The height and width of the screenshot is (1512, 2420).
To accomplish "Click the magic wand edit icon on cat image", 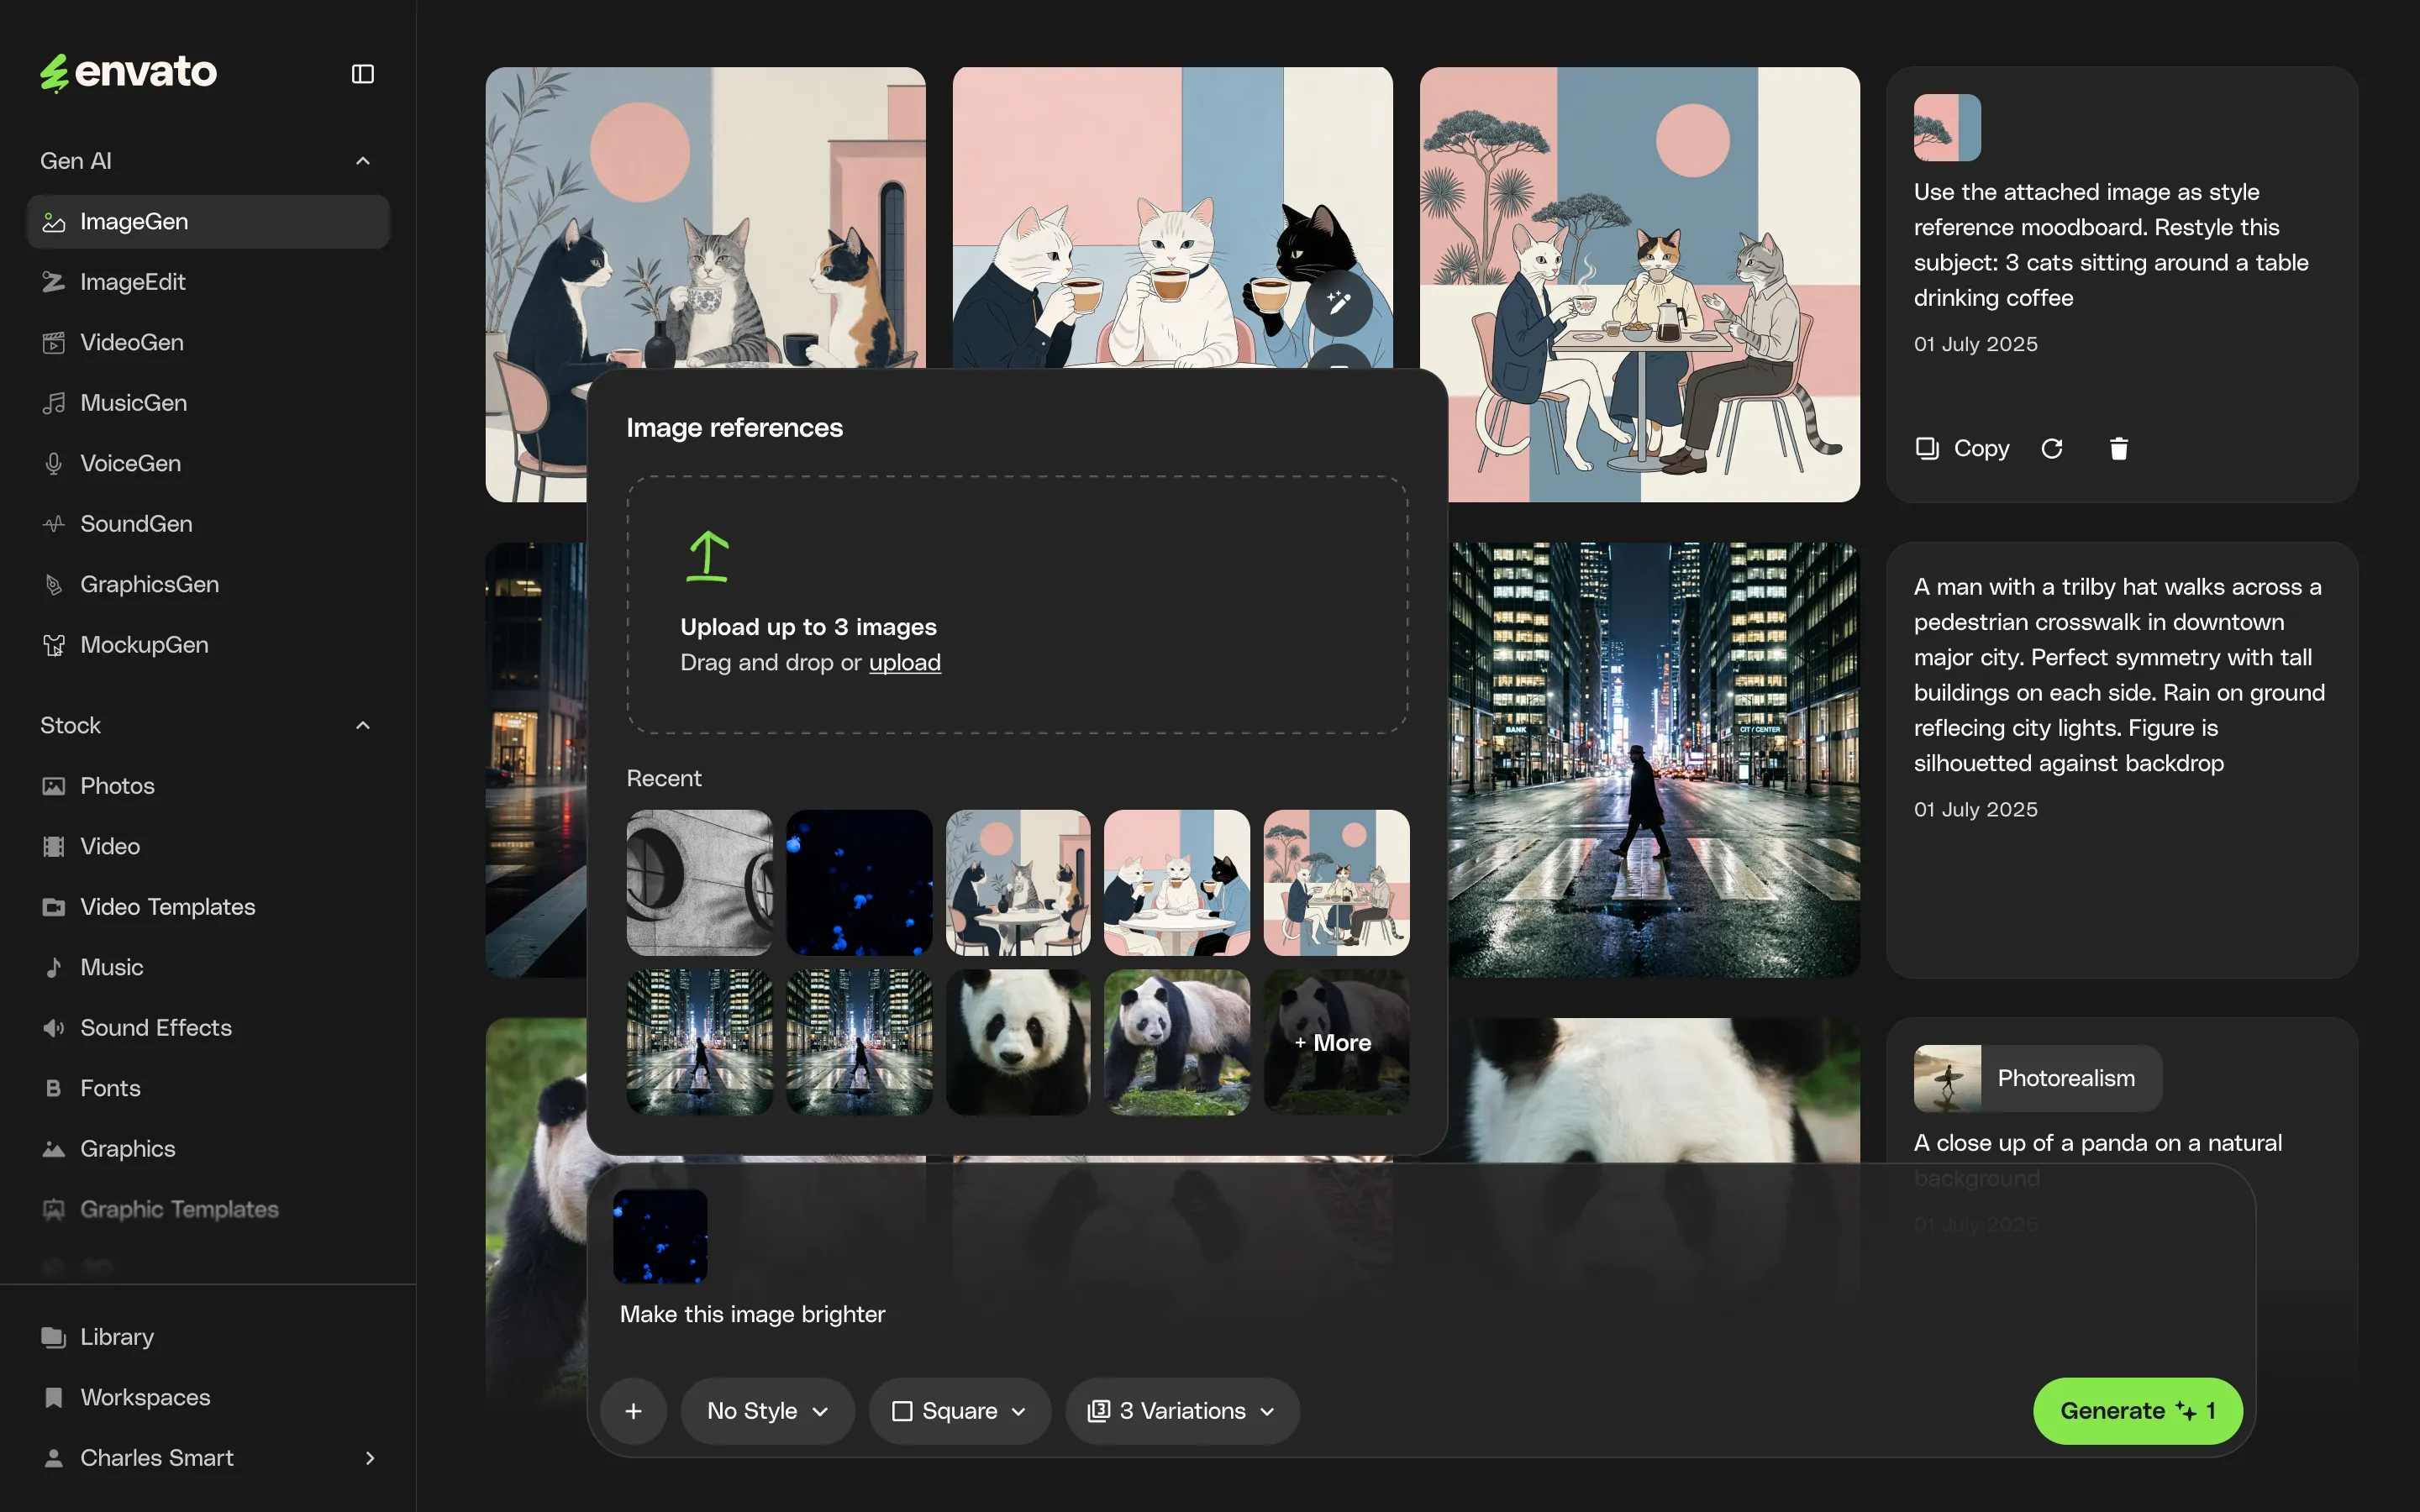I will point(1338,302).
